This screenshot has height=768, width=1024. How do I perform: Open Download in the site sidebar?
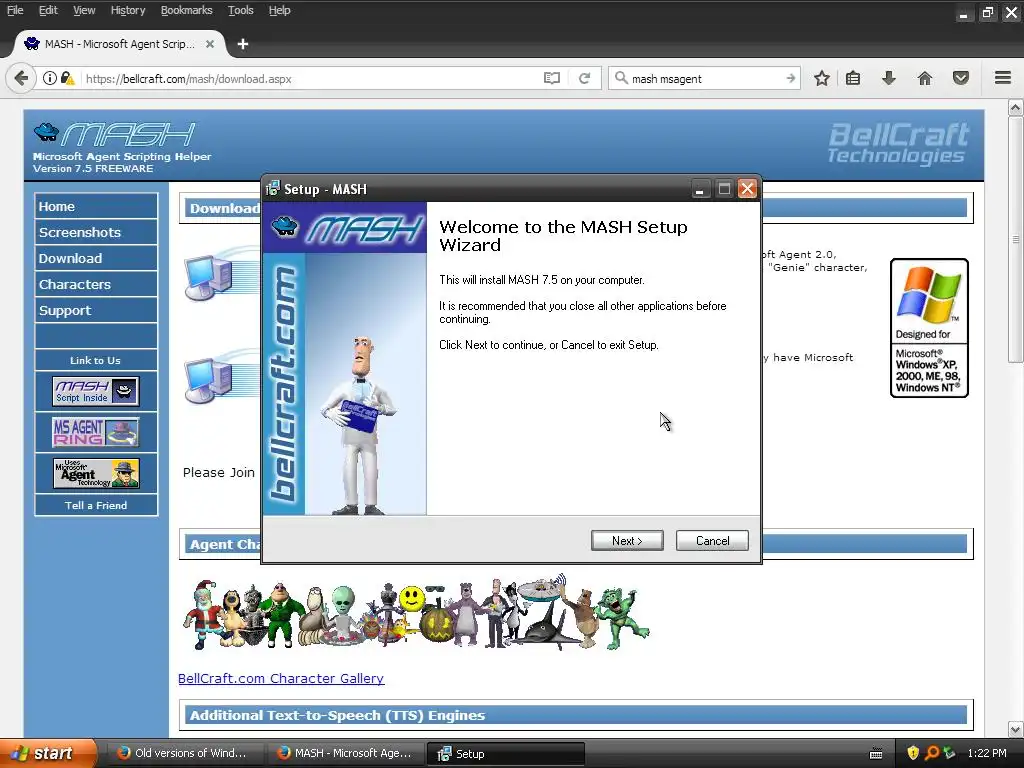[x=96, y=259]
